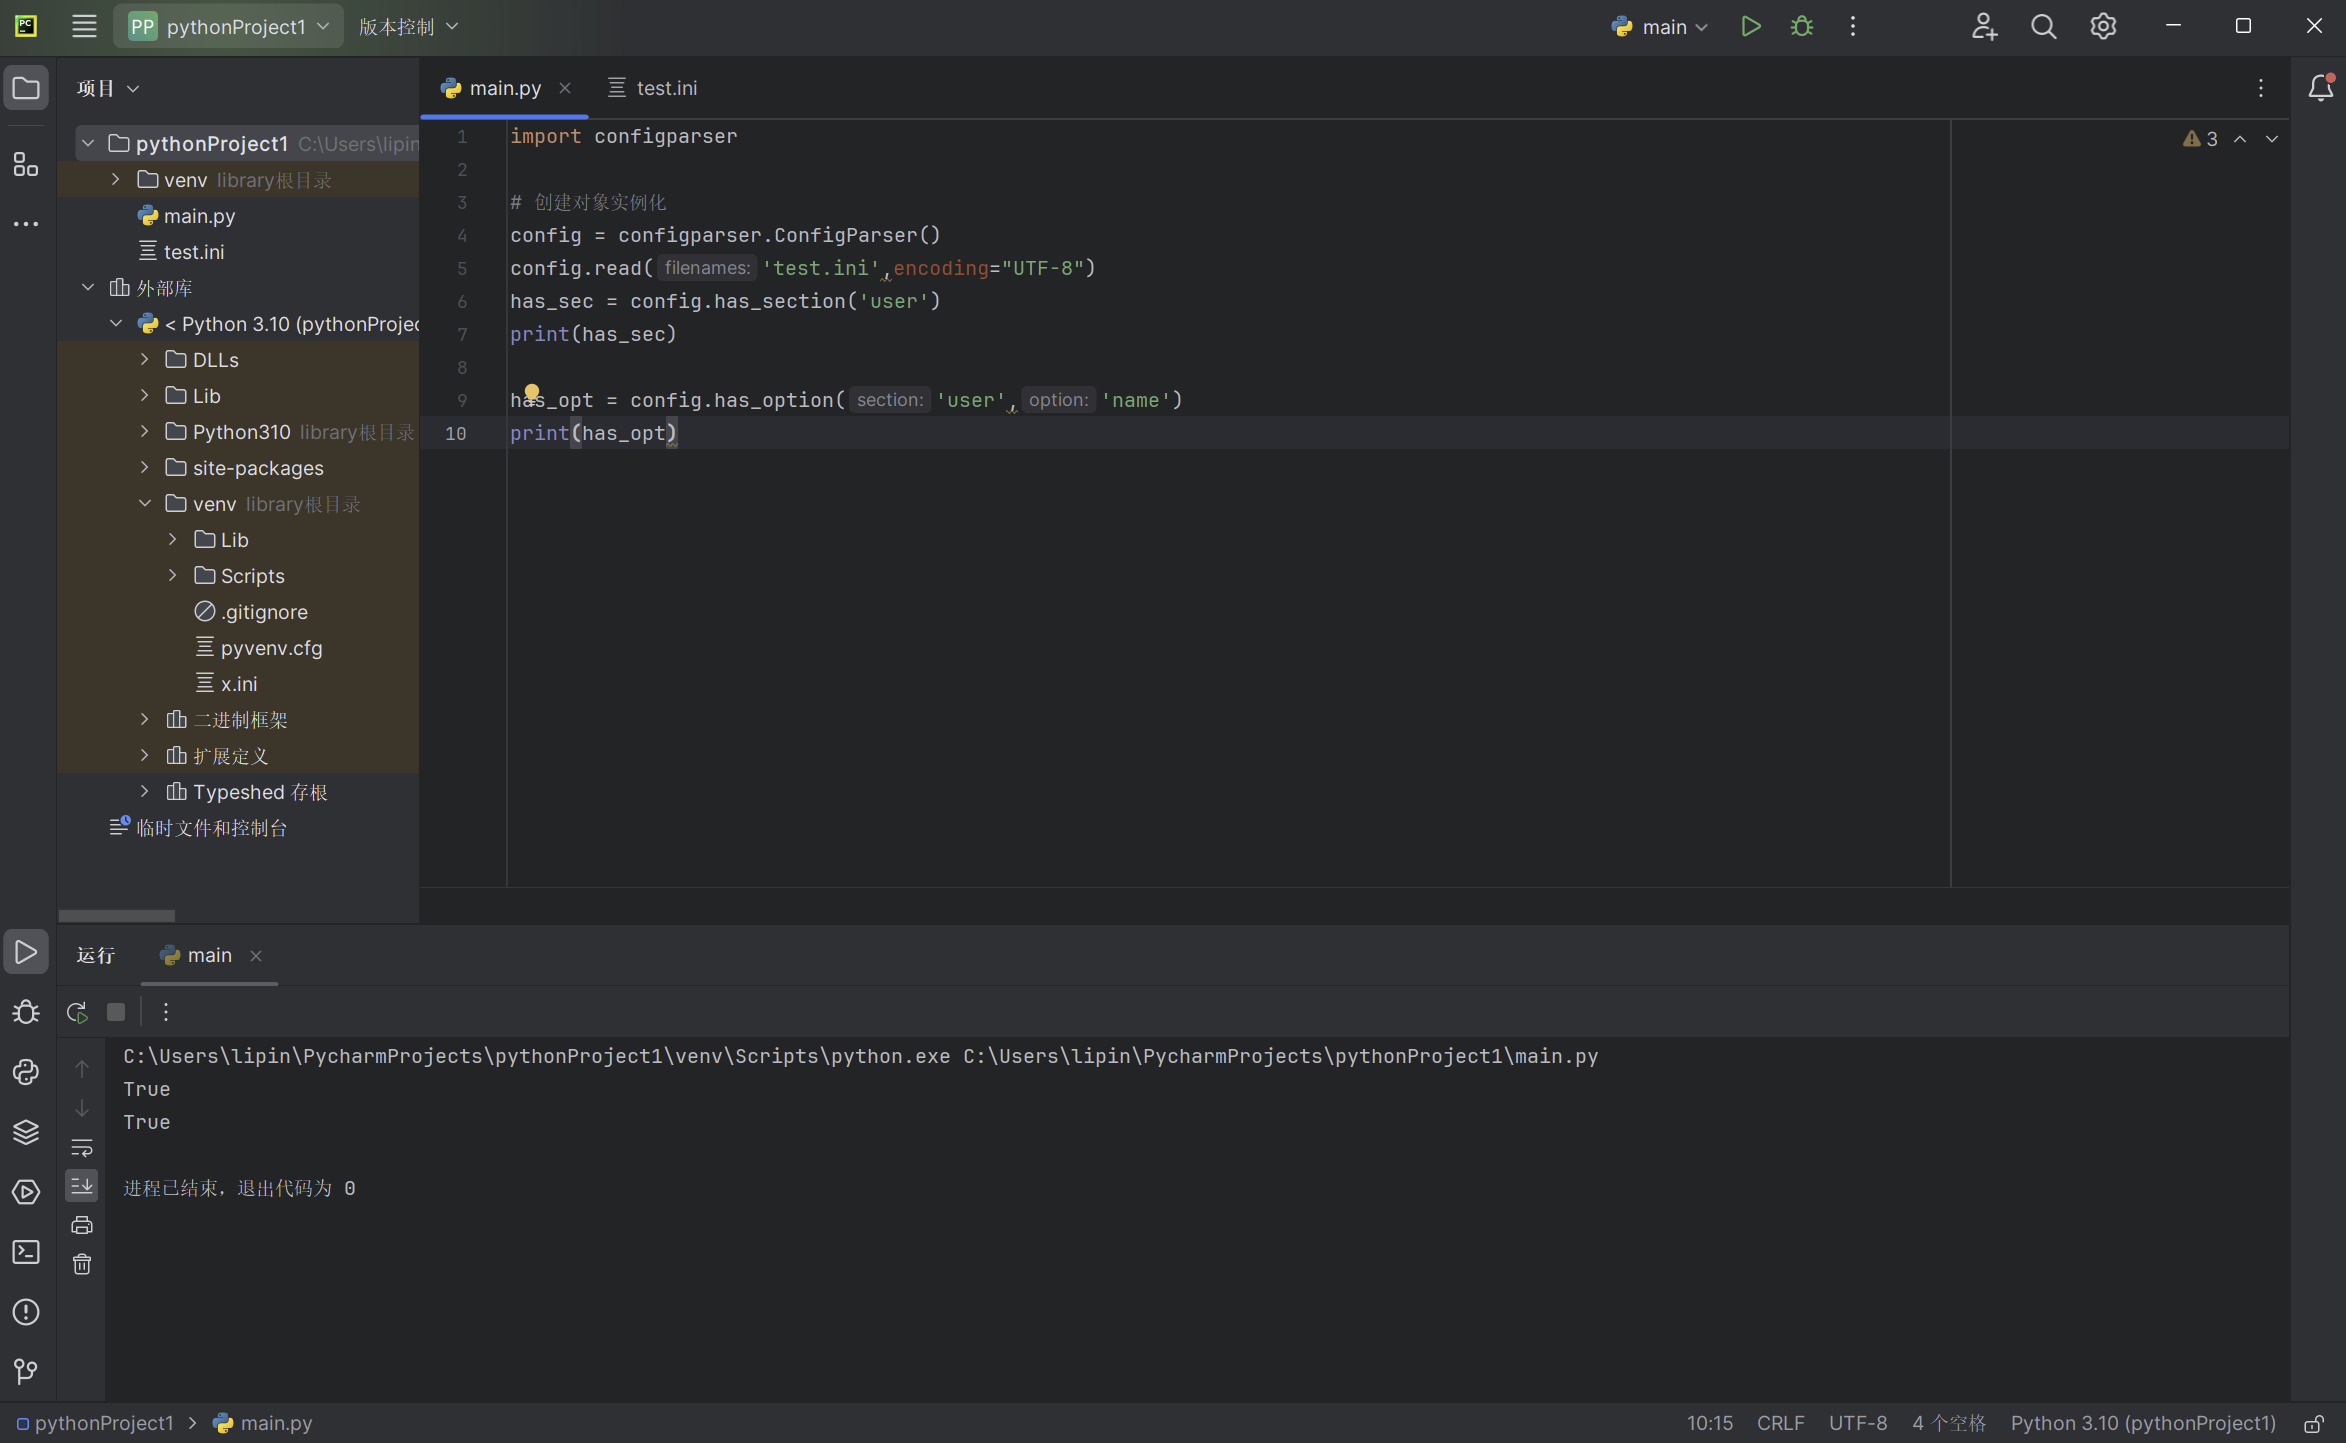Open editor tab options menu
This screenshot has height=1443, width=2346.
[2261, 88]
